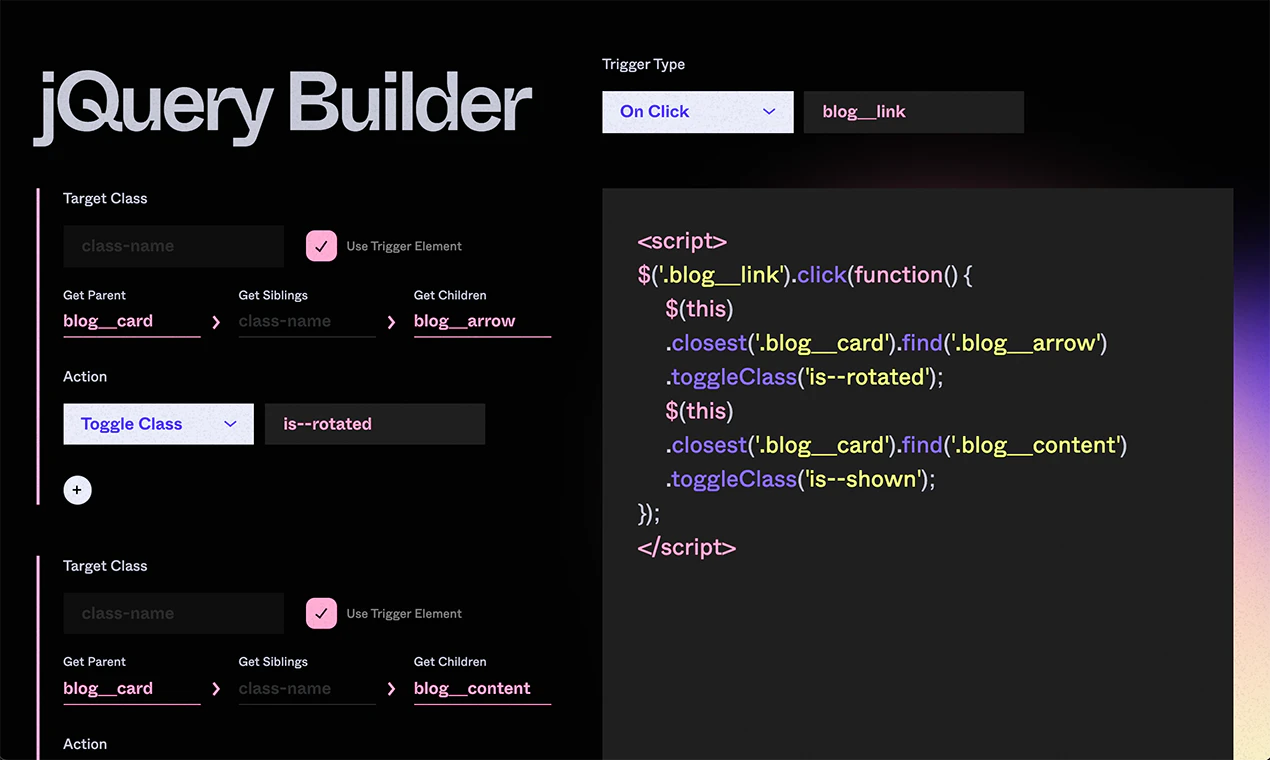
Task: Click the code line finding '.blog__content'
Action: (x=896, y=445)
